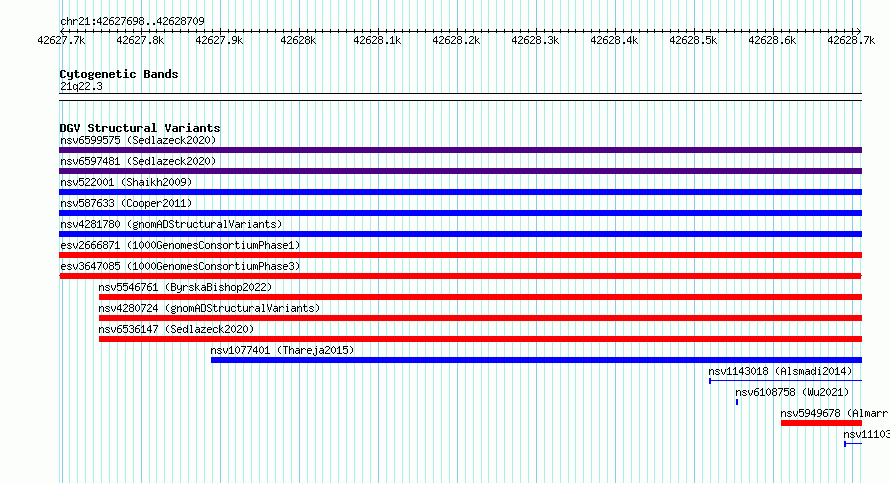Click the 42627.8k ruler tick label
This screenshot has width=890, height=483.
[x=140, y=40]
